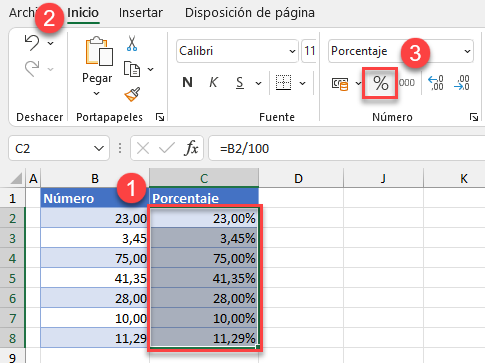Click the Insert Function fx icon

coord(191,148)
